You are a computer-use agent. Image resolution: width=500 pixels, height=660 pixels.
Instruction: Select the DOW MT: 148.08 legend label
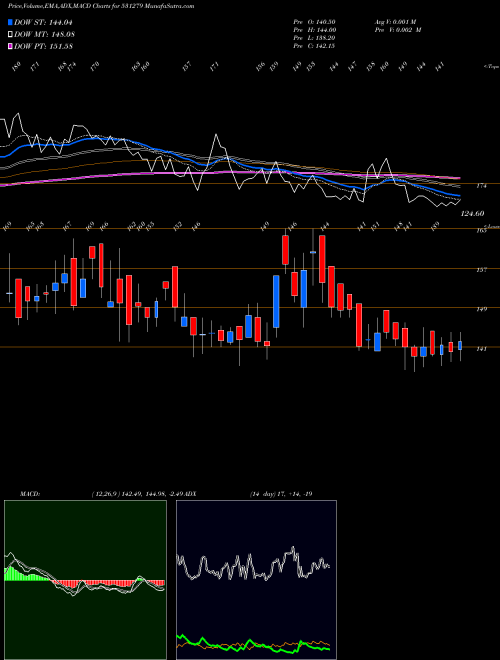point(44,35)
